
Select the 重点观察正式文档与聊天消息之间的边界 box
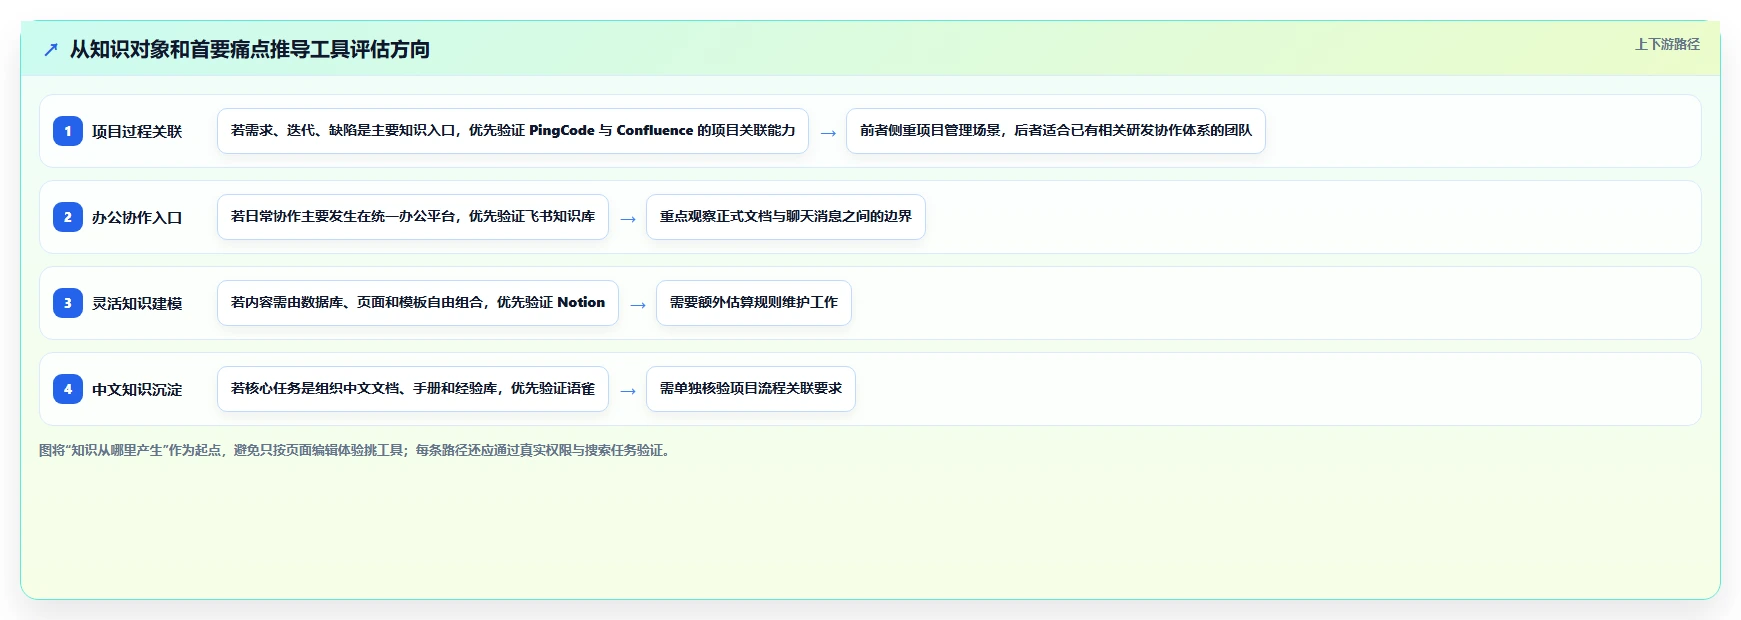point(786,217)
